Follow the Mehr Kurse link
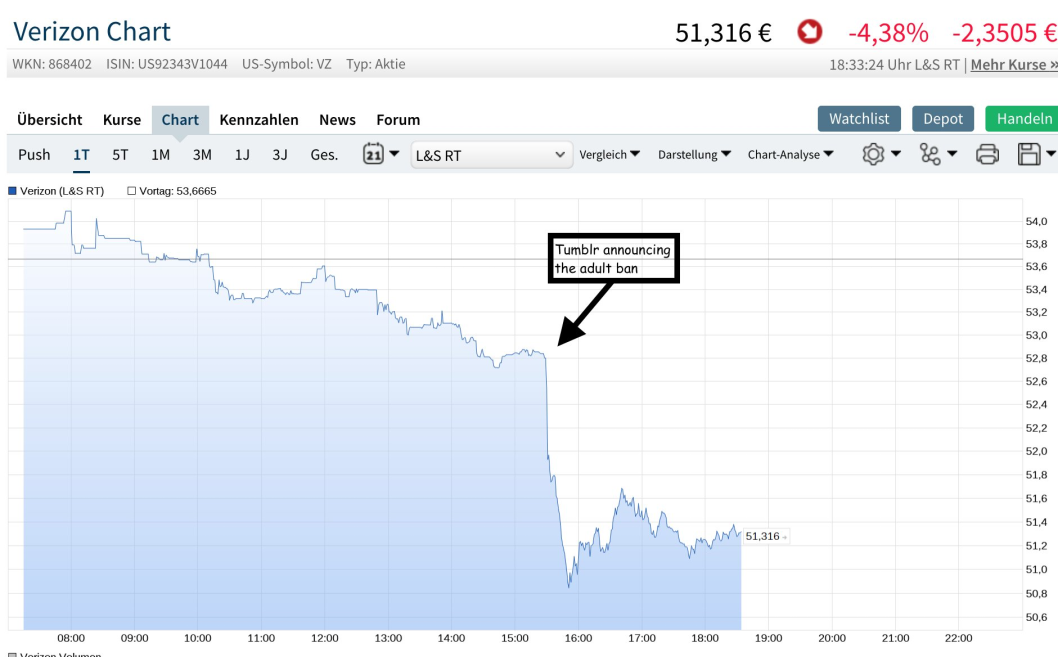Image resolution: width=1058 pixels, height=657 pixels. tap(1013, 64)
